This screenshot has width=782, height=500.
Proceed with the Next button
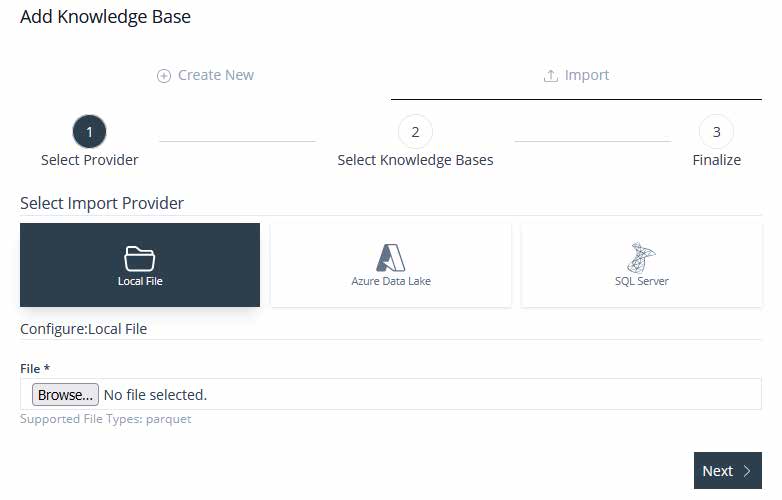pyautogui.click(x=728, y=471)
